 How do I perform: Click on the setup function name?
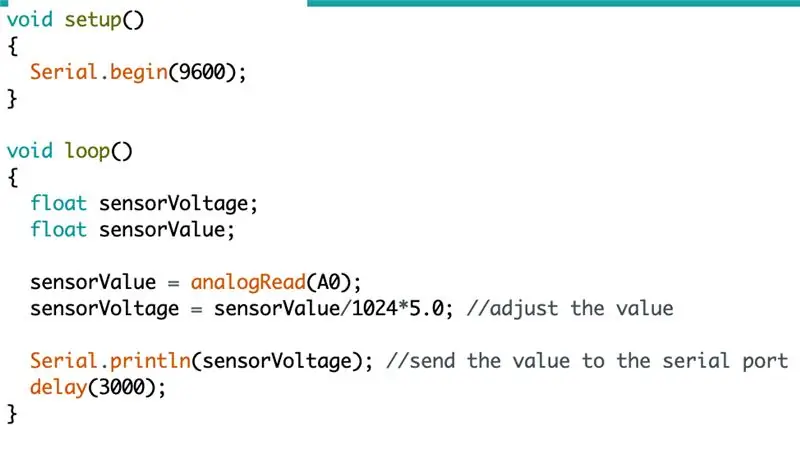[93, 20]
